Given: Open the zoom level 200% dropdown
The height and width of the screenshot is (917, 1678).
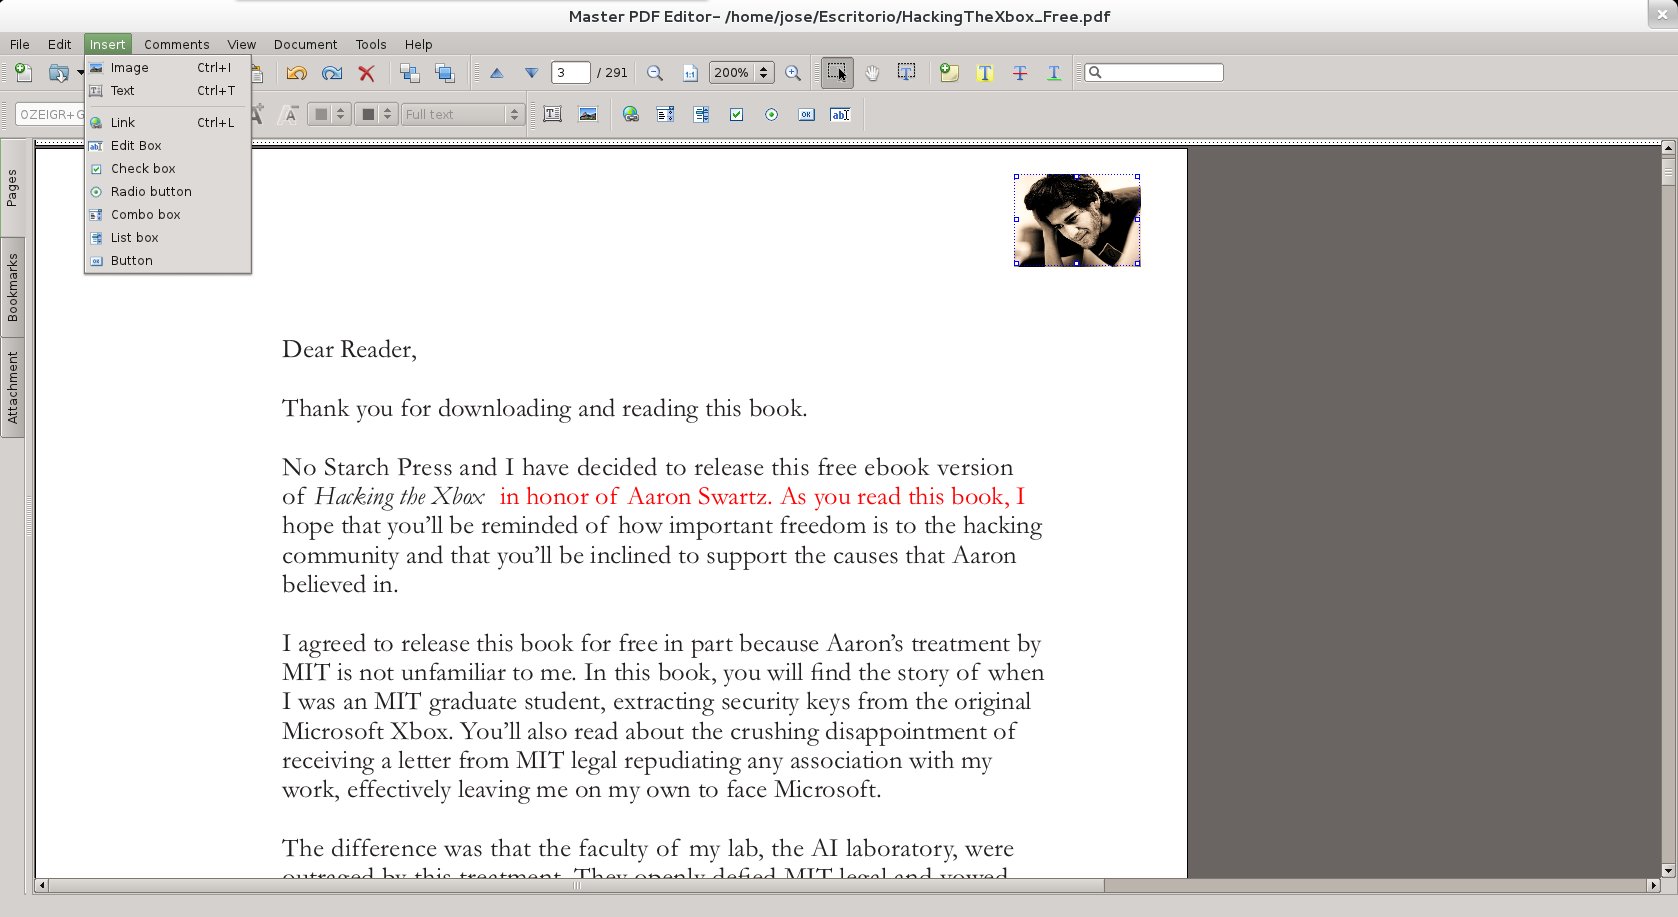Looking at the screenshot, I should coord(741,73).
